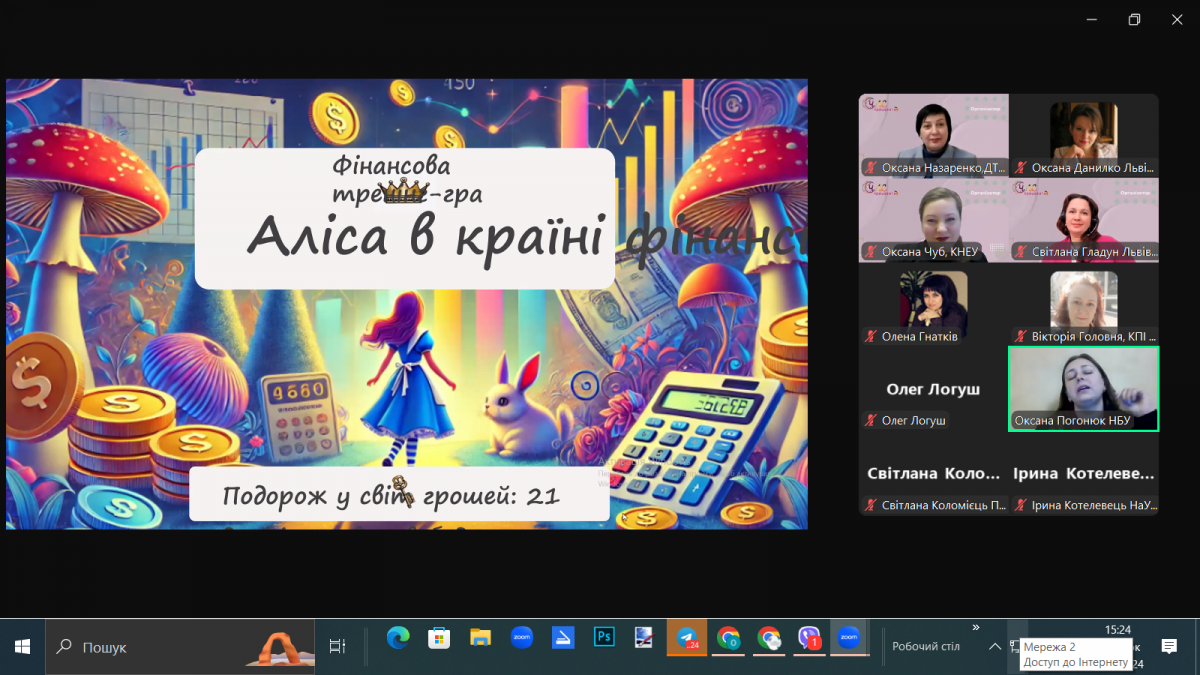Restore down the Zoom window
Viewport: 1200px width, 675px height.
1134,20
